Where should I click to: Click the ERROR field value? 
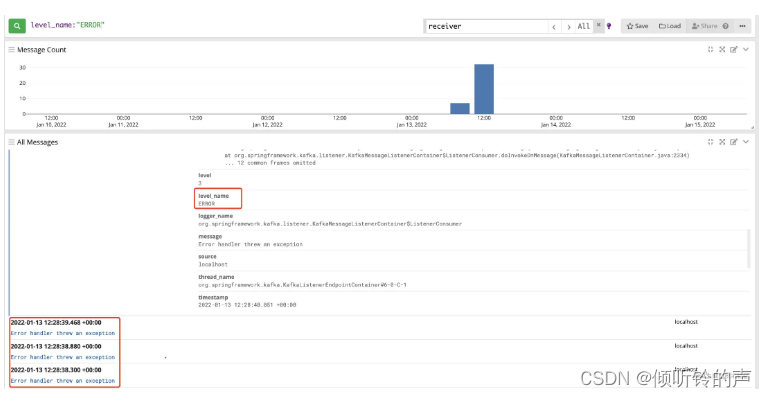coord(207,203)
